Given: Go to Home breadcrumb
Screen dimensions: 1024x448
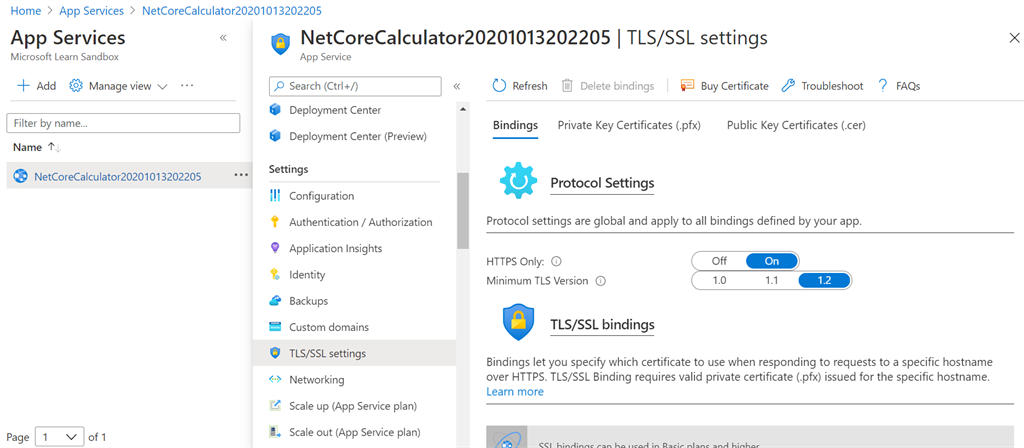Looking at the screenshot, I should [x=25, y=10].
